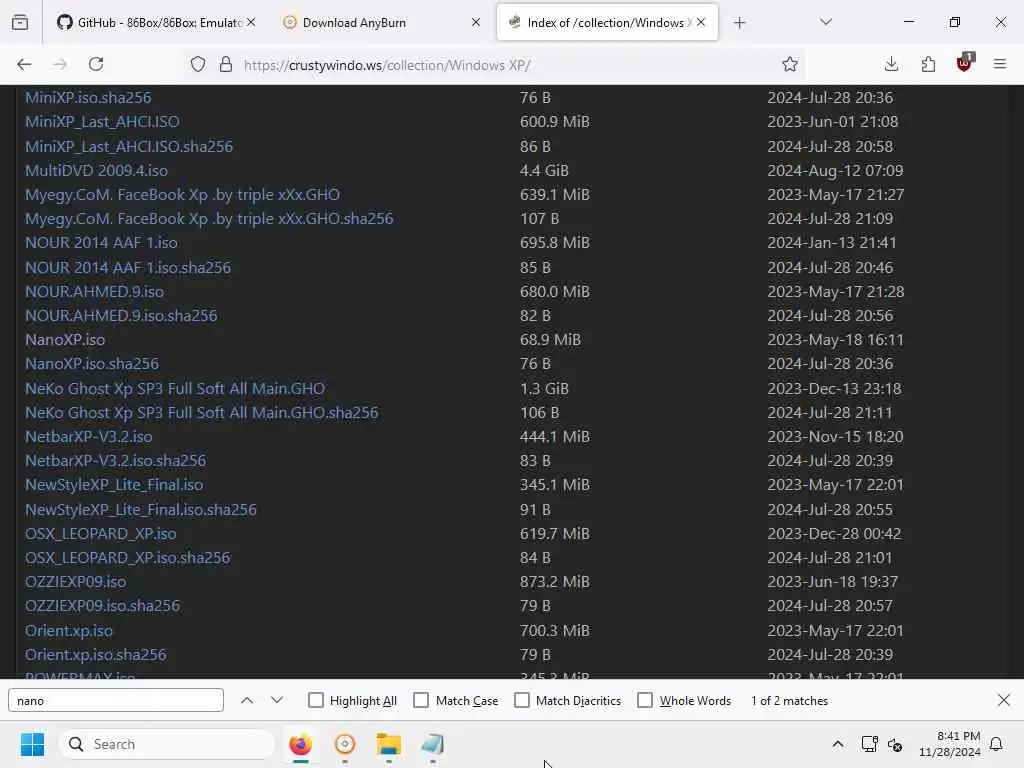Open Firefox from the taskbar
Viewport: 1024px width, 768px height.
click(x=300, y=744)
